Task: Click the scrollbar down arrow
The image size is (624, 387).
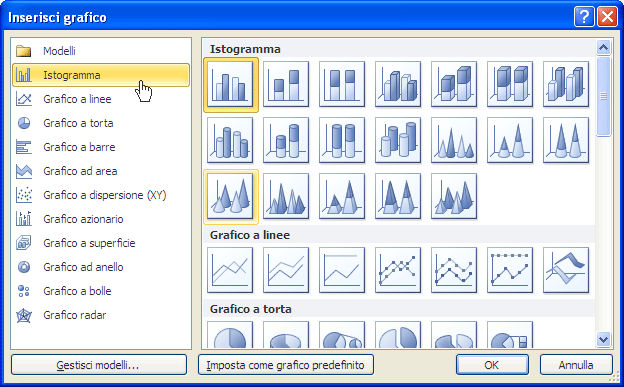Action: click(x=603, y=339)
